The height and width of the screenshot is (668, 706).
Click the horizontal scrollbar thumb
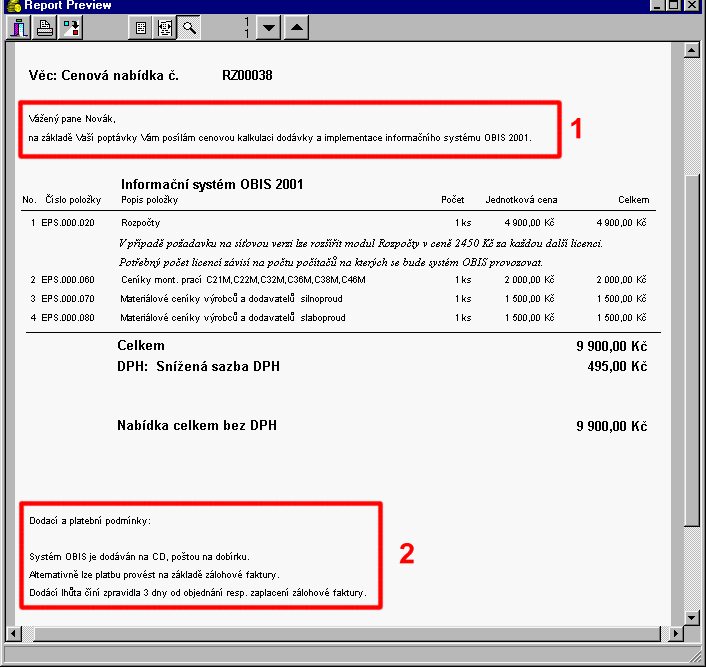coord(340,633)
